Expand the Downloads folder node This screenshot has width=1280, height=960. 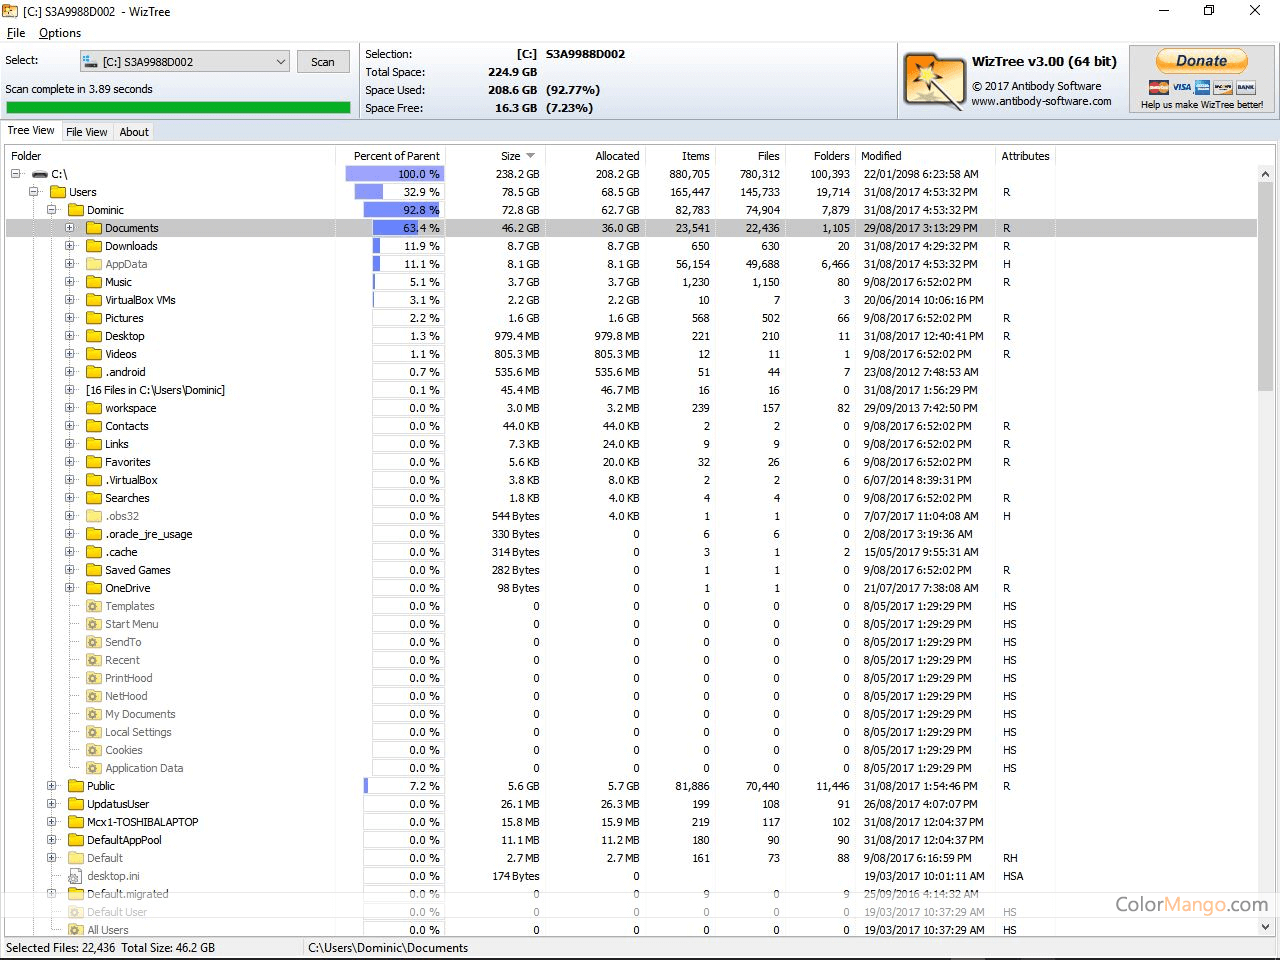click(x=68, y=246)
